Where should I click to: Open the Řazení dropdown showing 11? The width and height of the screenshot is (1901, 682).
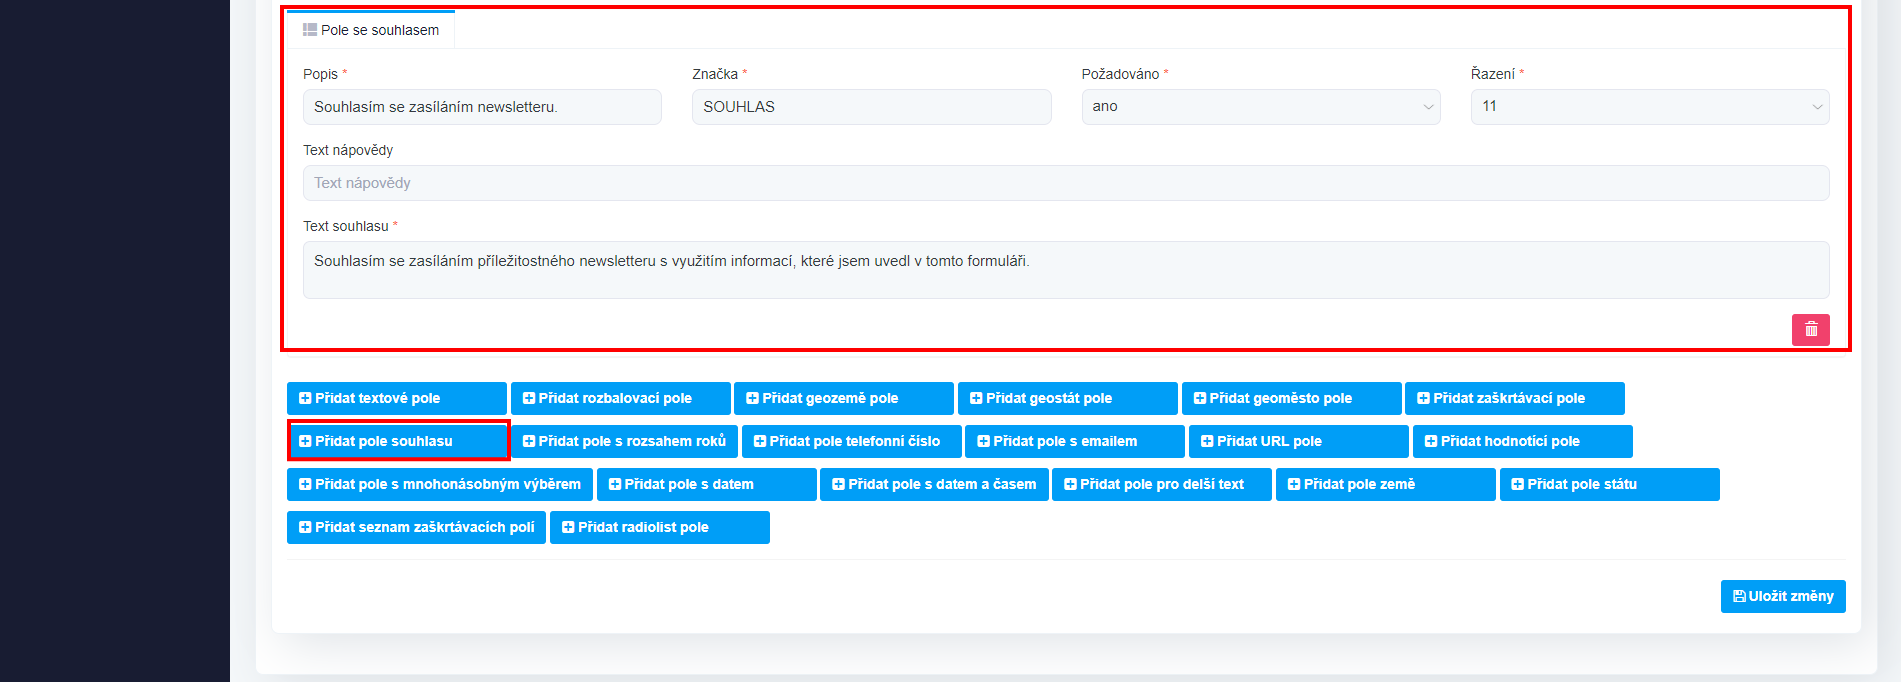point(1649,107)
